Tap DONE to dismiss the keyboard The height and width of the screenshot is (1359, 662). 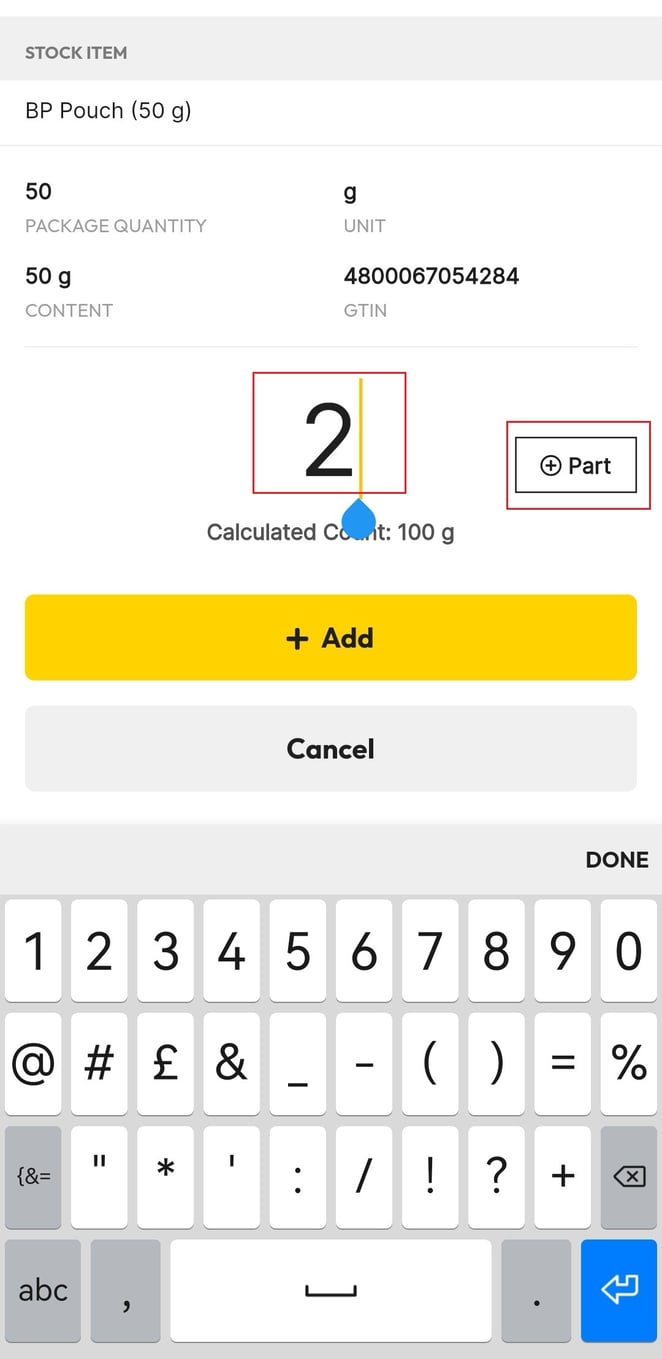pyautogui.click(x=616, y=859)
